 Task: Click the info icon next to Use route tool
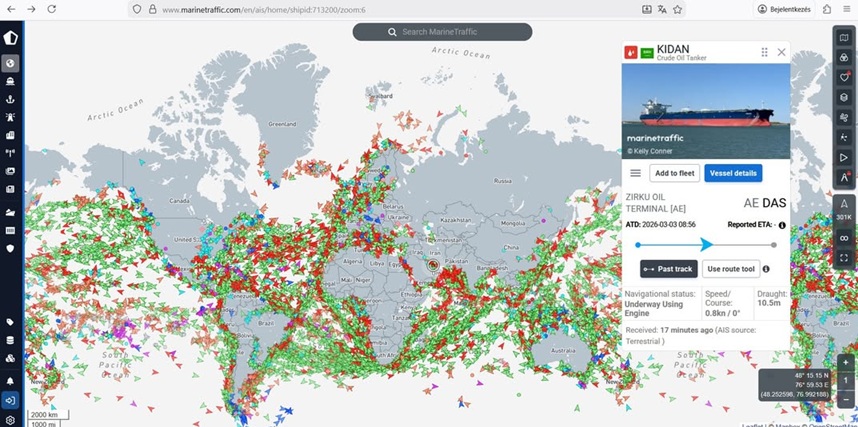pos(766,269)
